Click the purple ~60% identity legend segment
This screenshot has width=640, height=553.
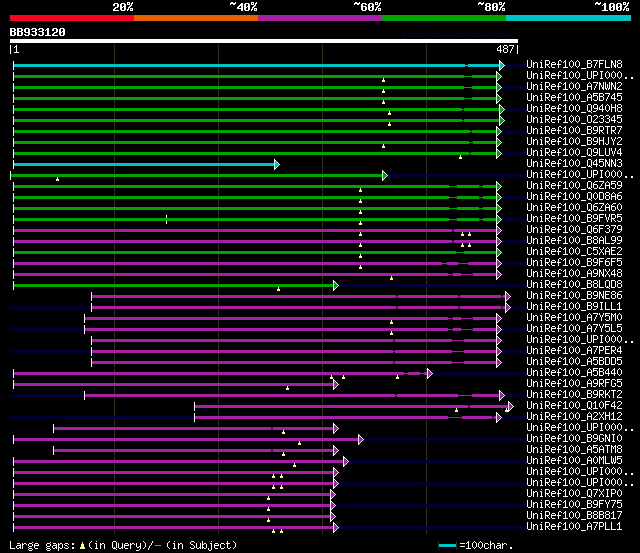tap(320, 18)
